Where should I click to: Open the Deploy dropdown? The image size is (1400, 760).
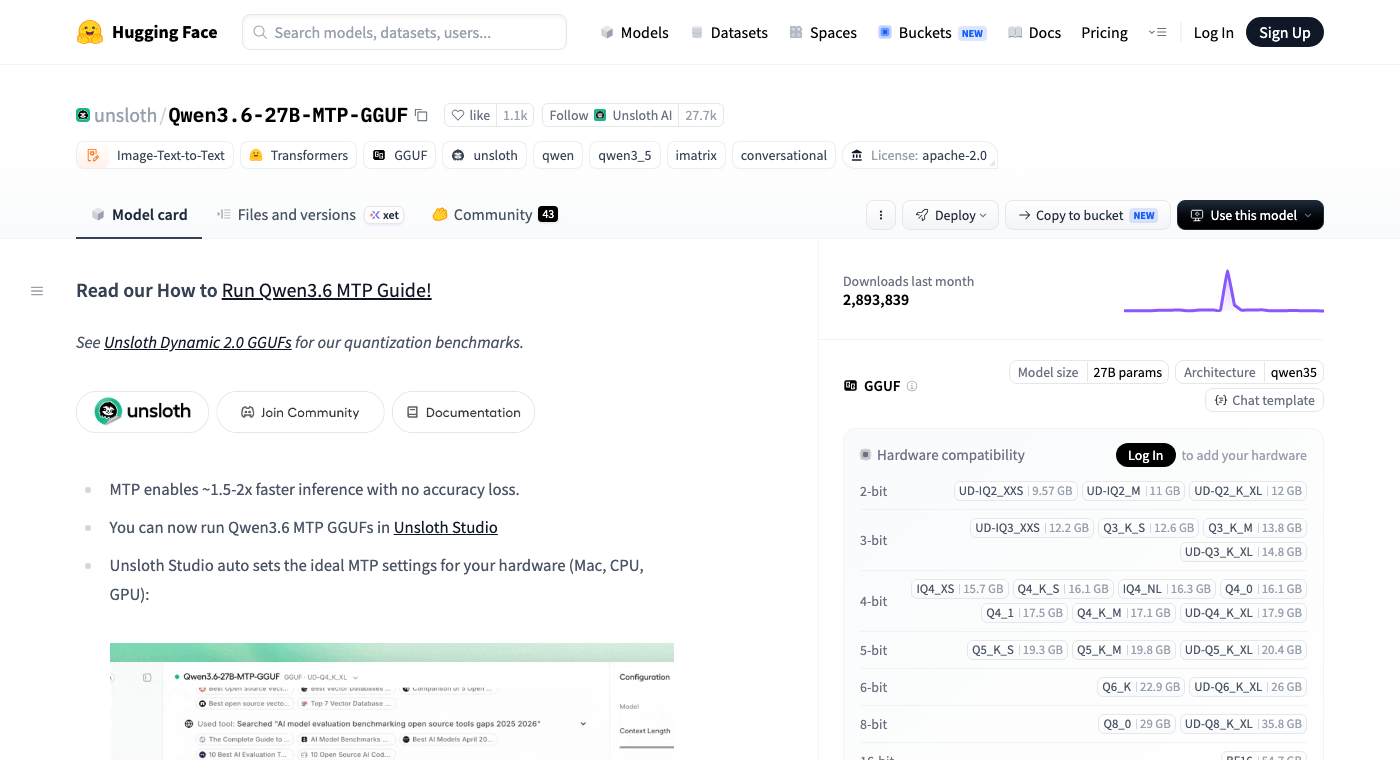[x=950, y=215]
